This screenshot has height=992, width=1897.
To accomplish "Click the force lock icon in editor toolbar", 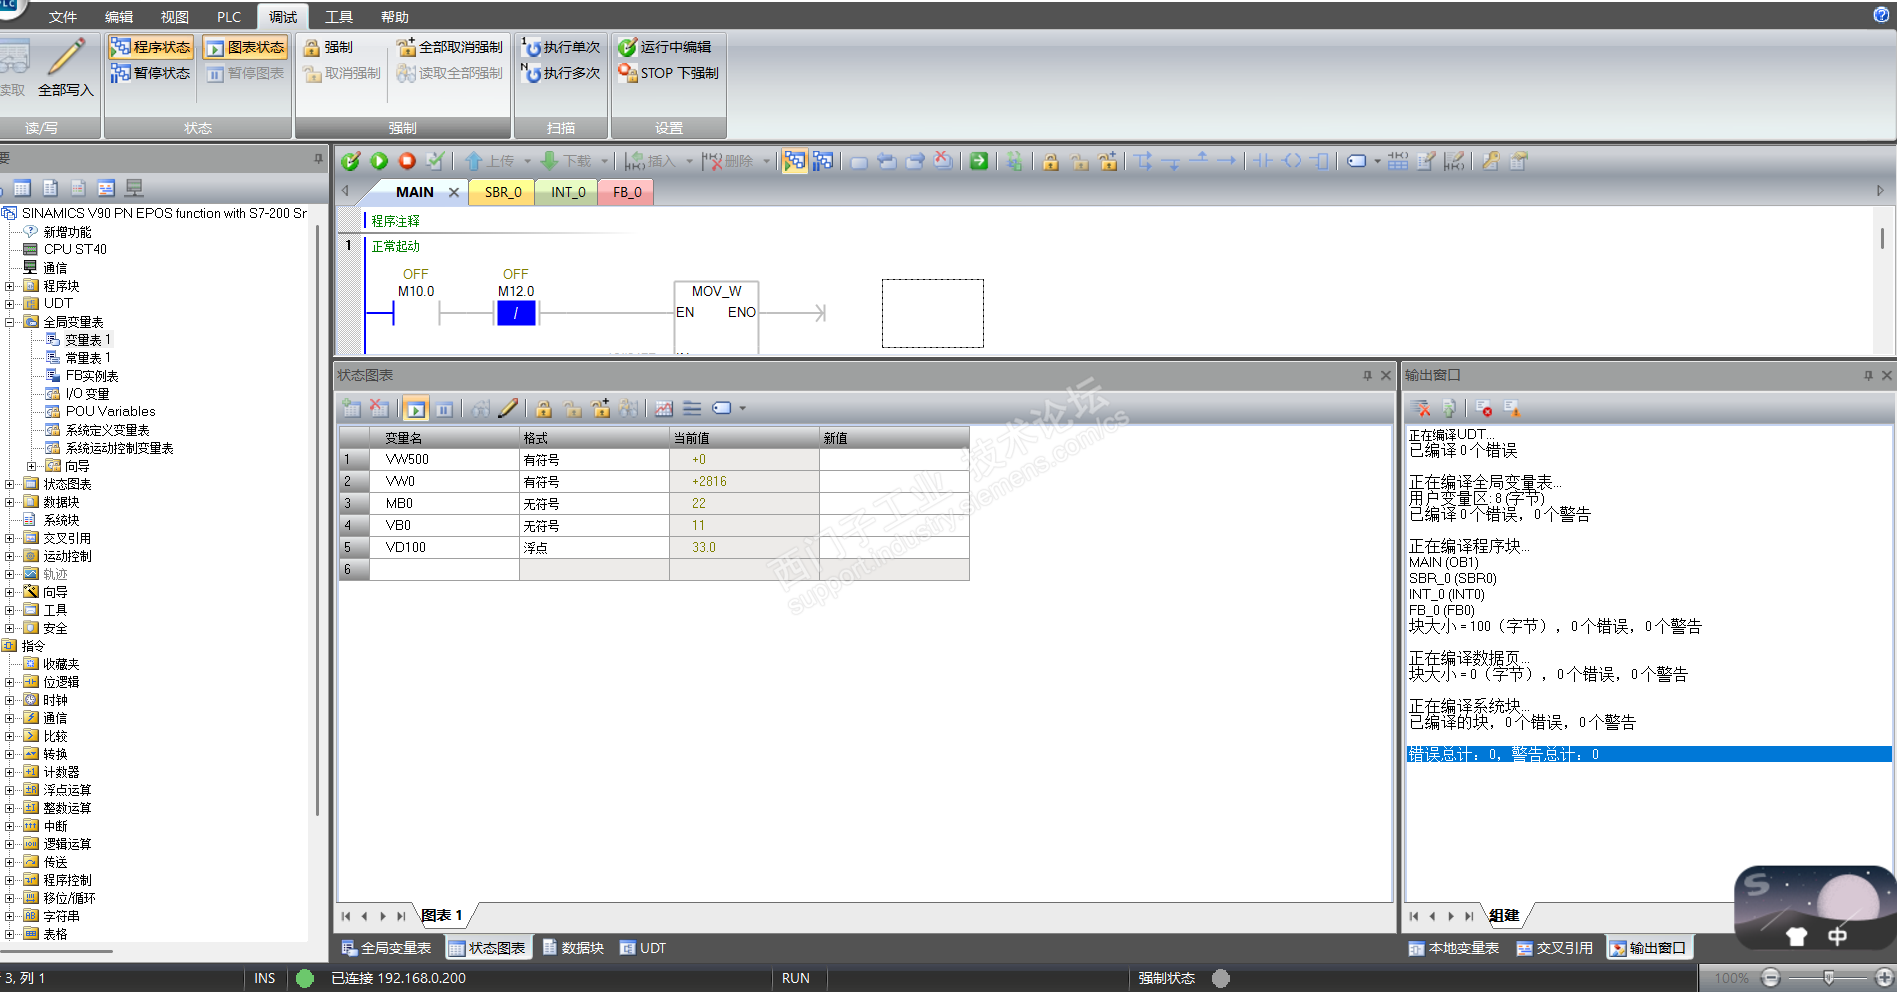I will (1051, 161).
